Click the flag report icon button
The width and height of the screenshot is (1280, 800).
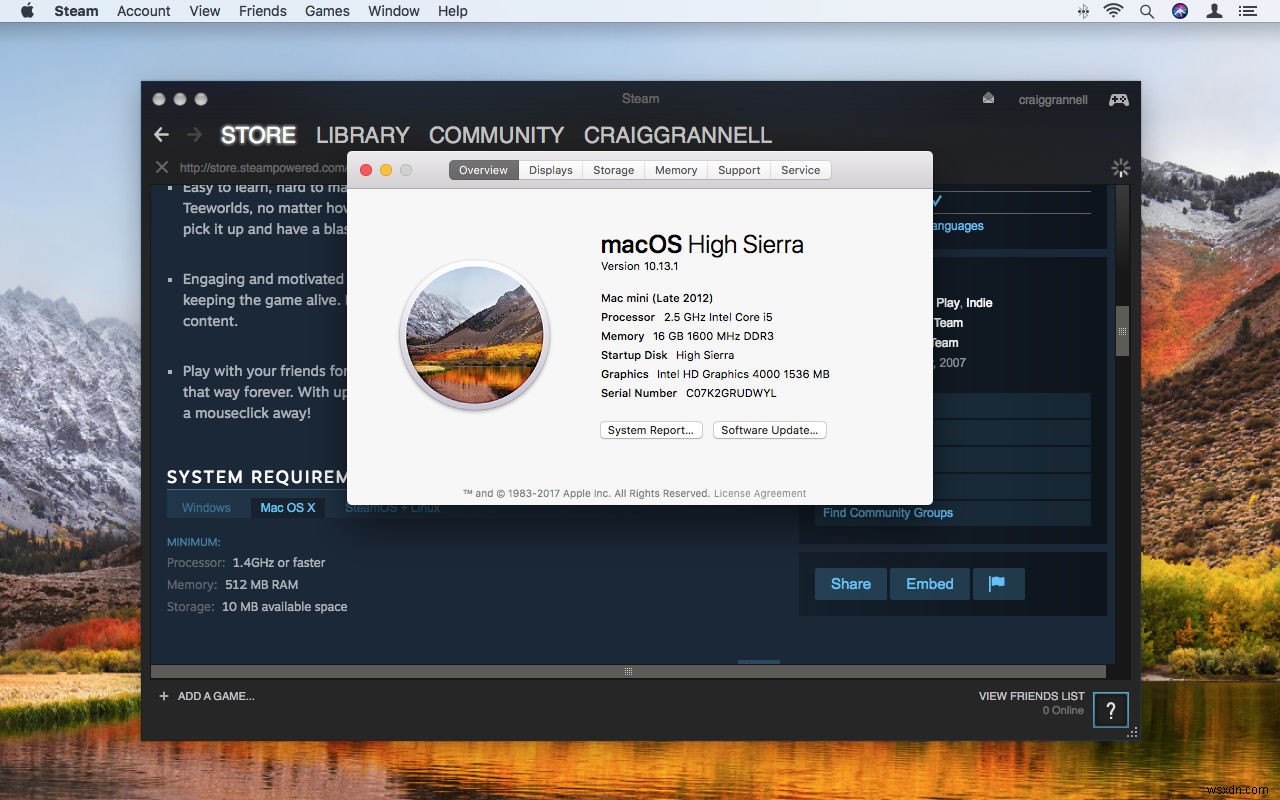click(x=997, y=584)
